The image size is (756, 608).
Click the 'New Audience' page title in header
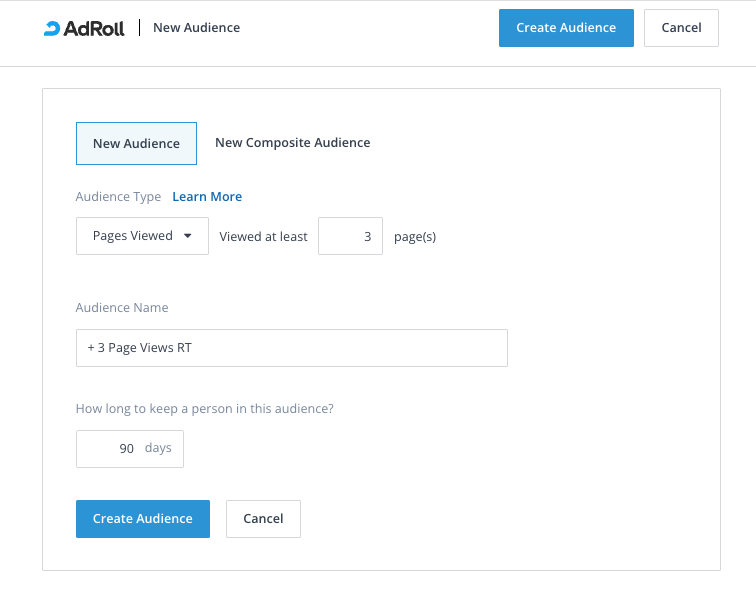pyautogui.click(x=196, y=28)
